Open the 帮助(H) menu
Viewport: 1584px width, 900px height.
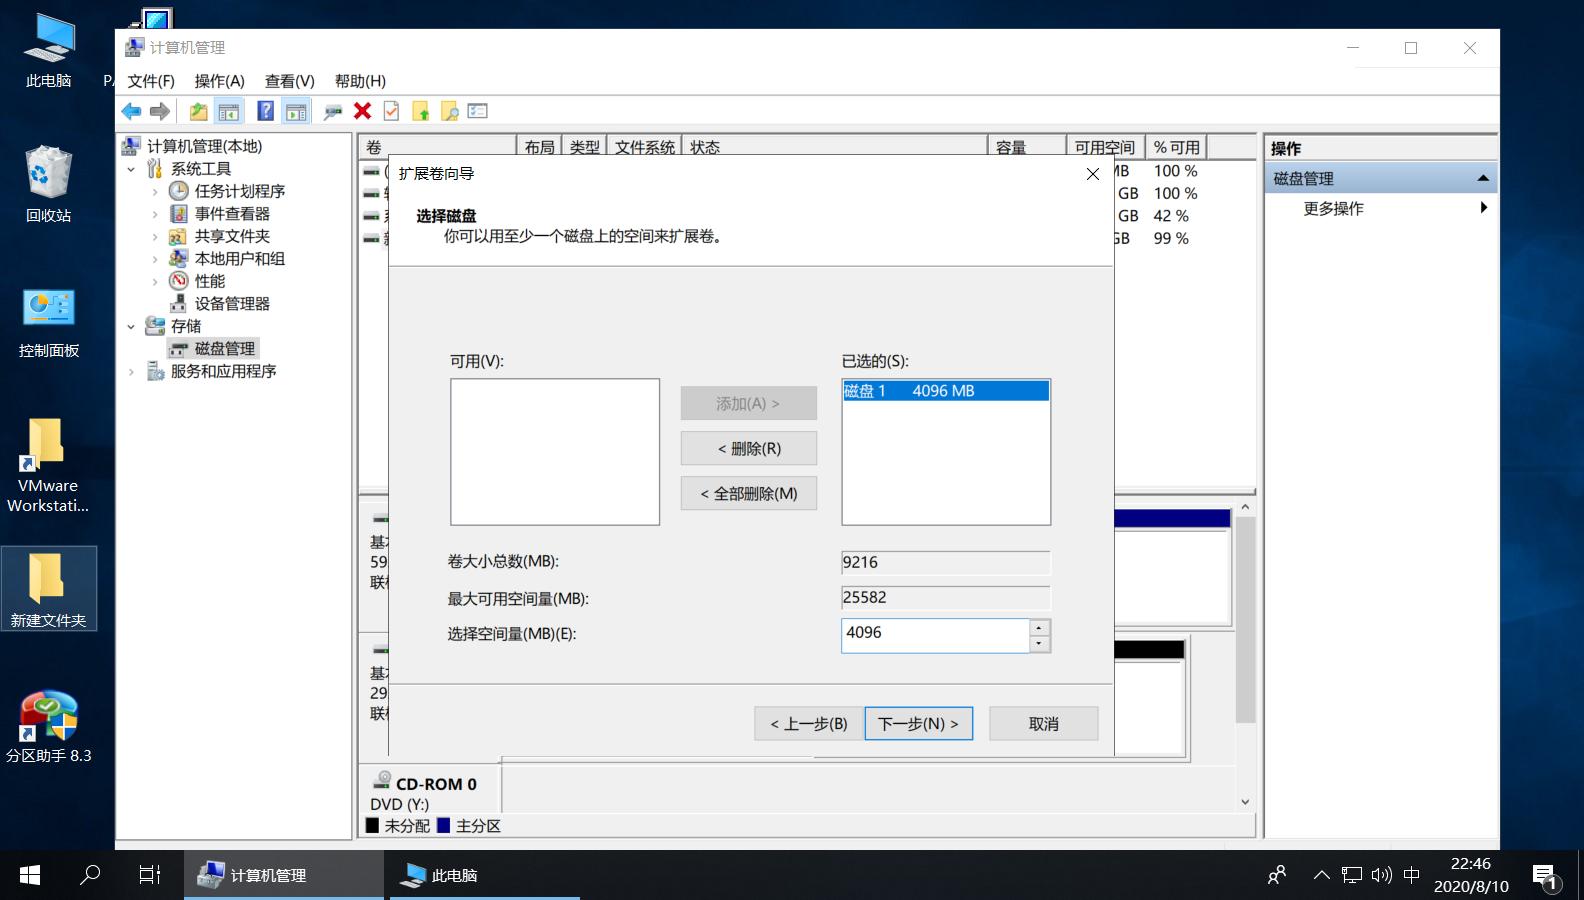pyautogui.click(x=360, y=81)
